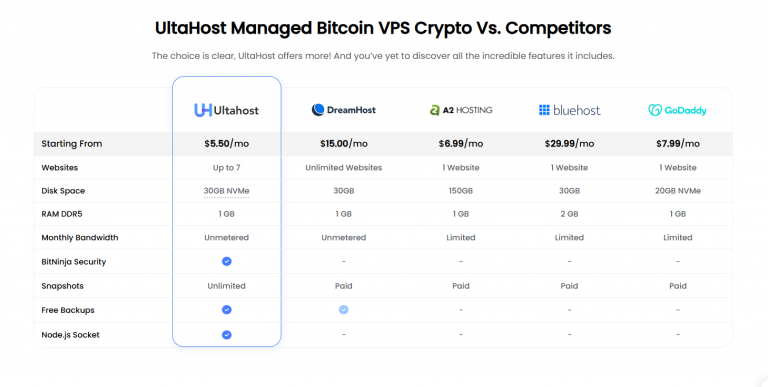Viewport: 768px width, 387px height.
Task: Click bluehost's $29.99/mo starting price
Action: [569, 144]
